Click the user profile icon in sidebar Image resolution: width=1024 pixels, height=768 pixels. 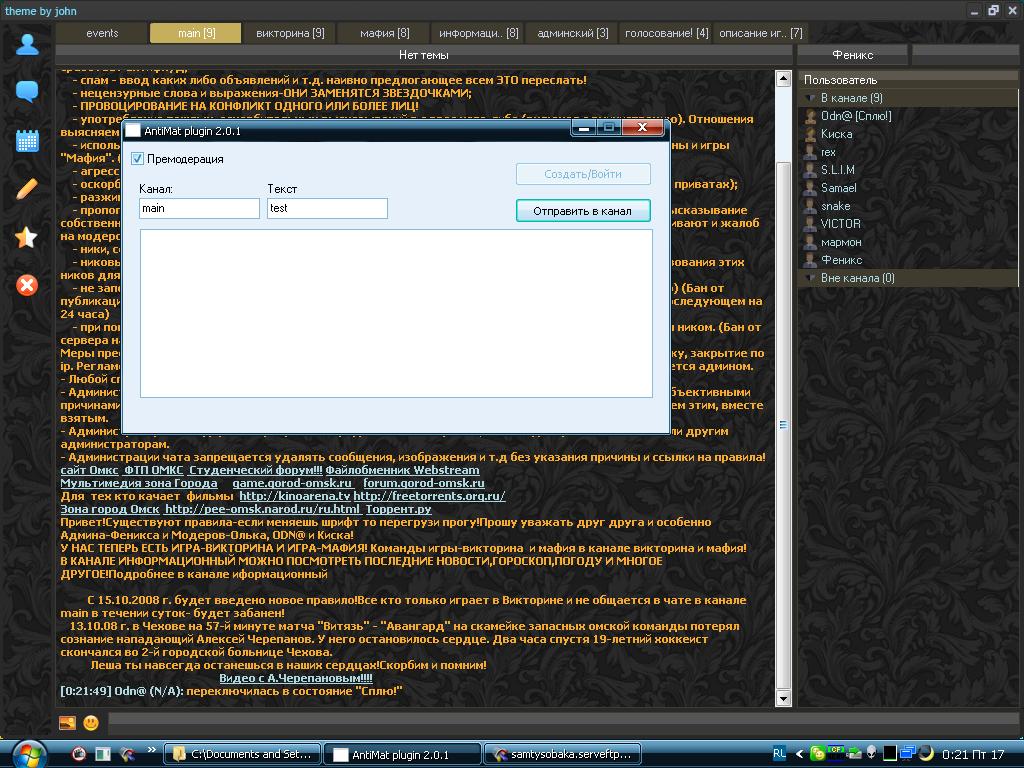point(27,44)
